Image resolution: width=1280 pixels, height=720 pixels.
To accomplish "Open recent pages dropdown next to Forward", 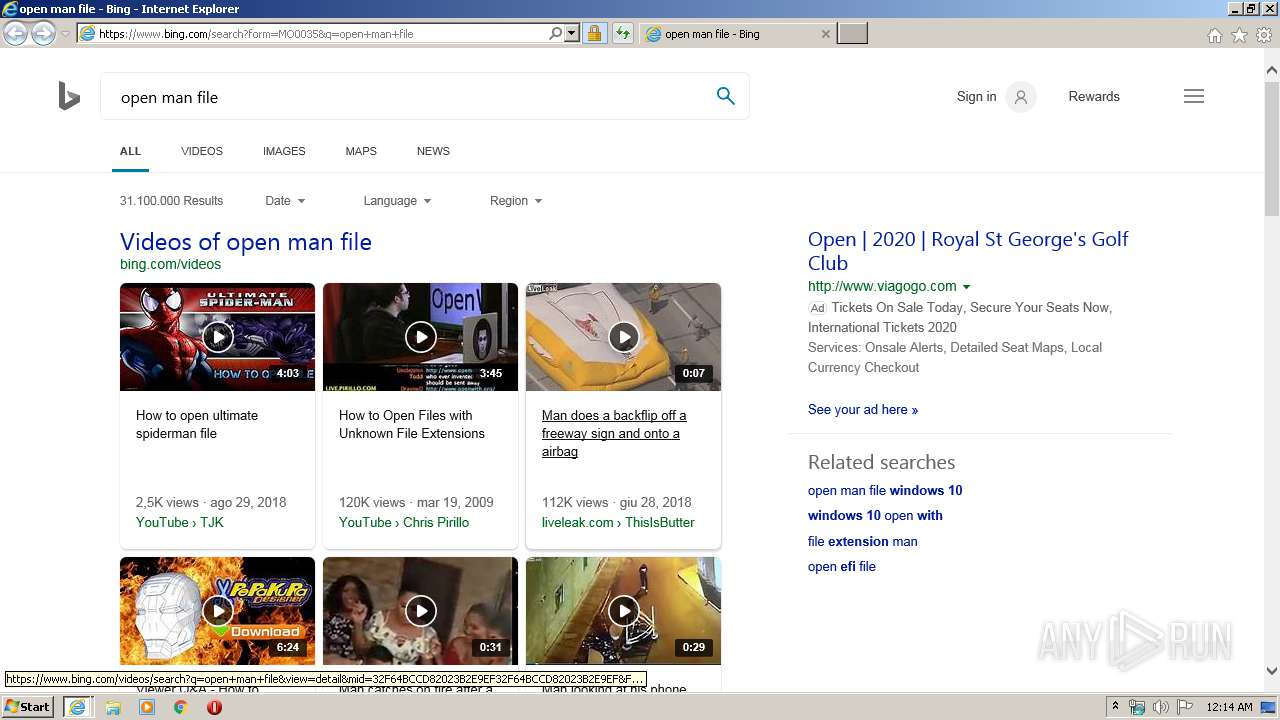I will click(x=65, y=33).
